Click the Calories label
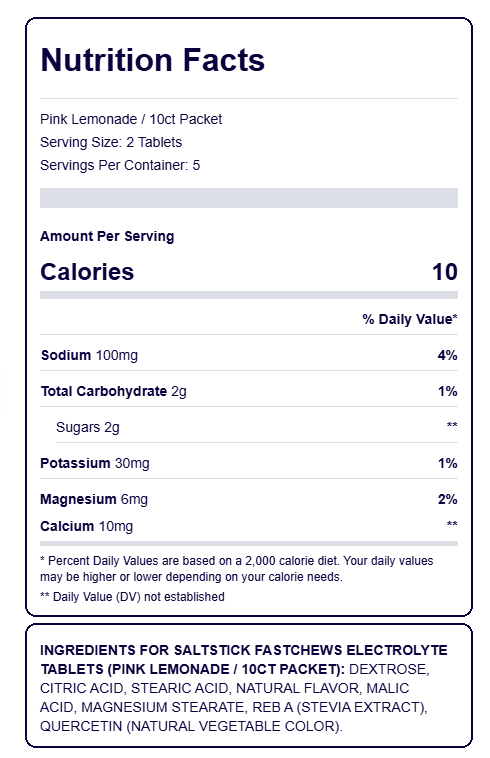490x758 pixels. 87,272
